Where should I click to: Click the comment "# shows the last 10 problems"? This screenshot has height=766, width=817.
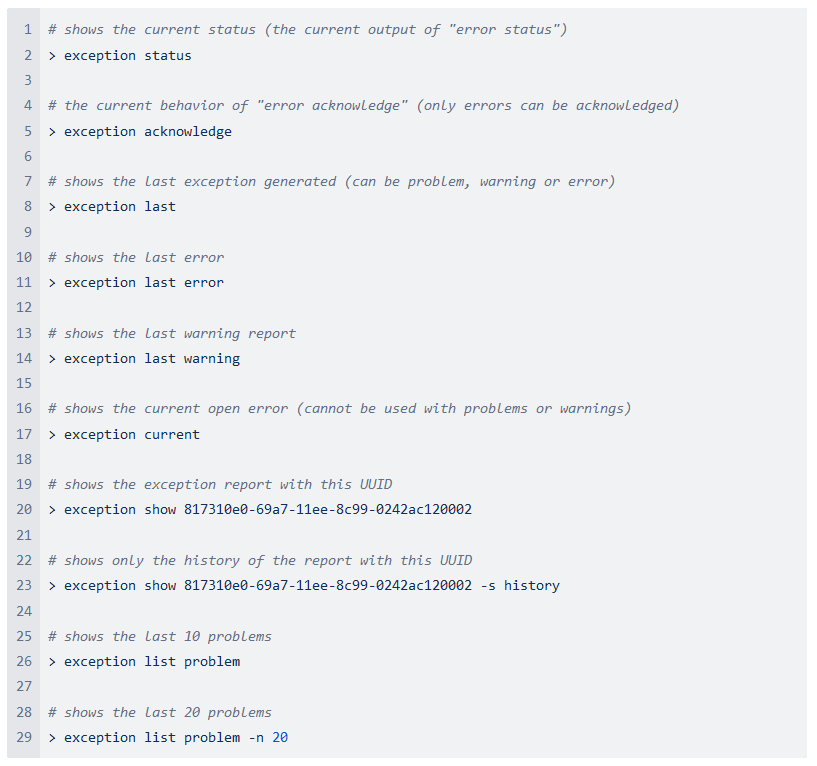tap(160, 636)
